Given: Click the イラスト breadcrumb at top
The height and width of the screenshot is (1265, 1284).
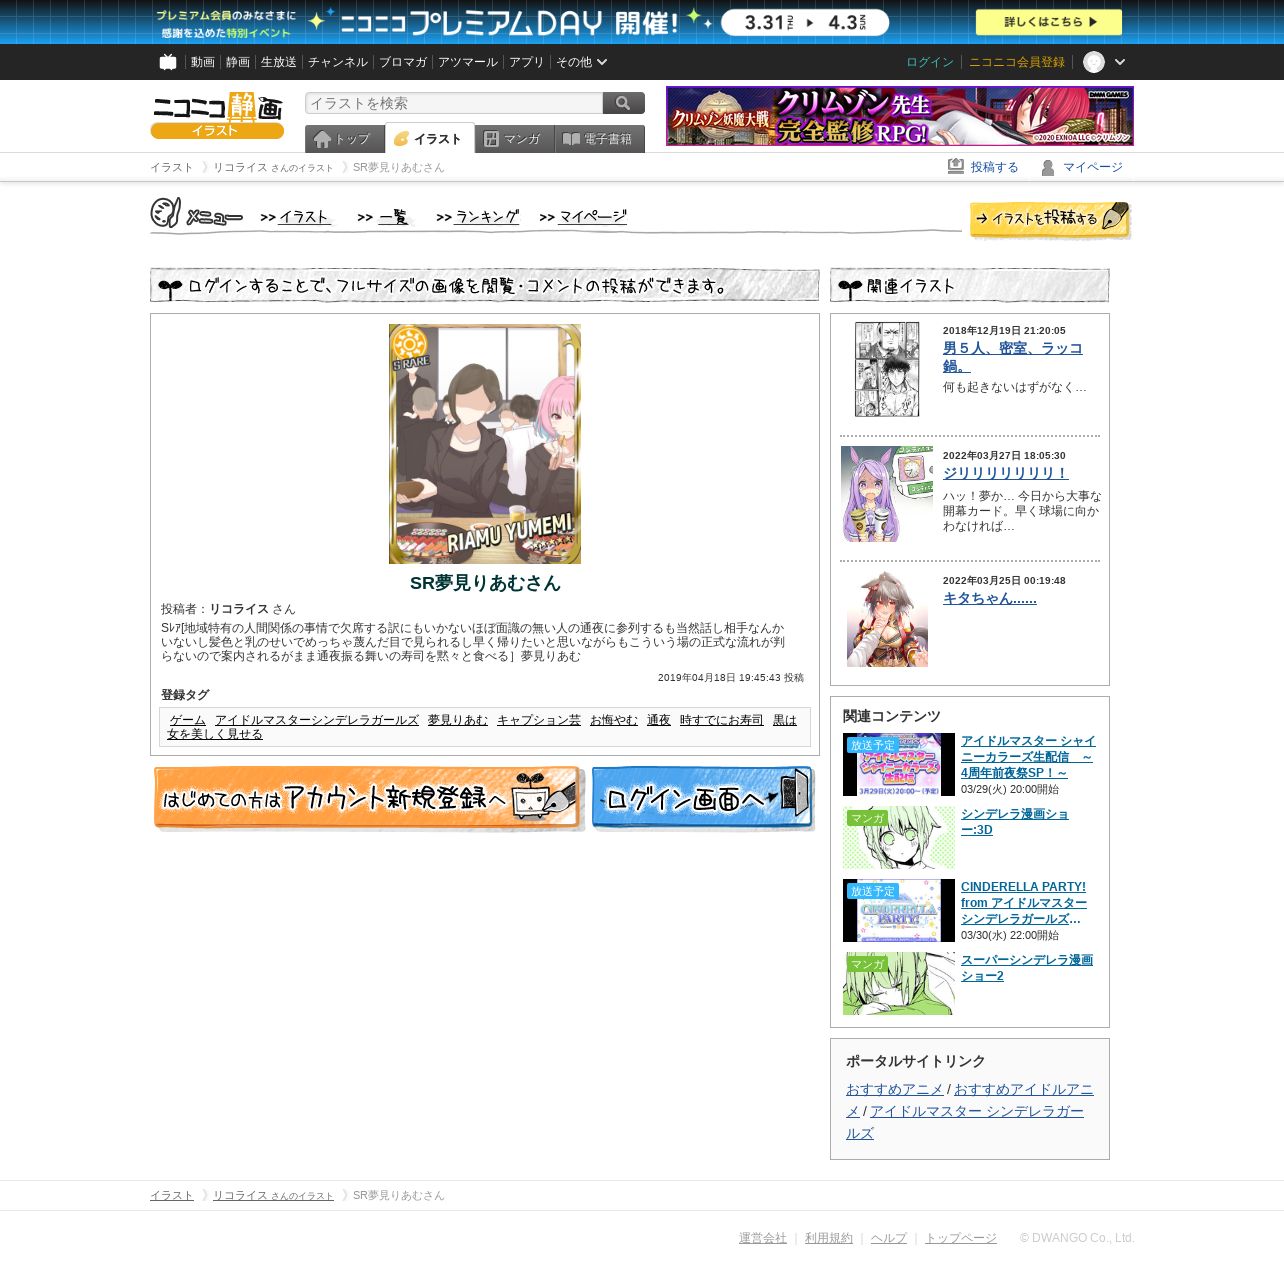Looking at the screenshot, I should click(172, 167).
